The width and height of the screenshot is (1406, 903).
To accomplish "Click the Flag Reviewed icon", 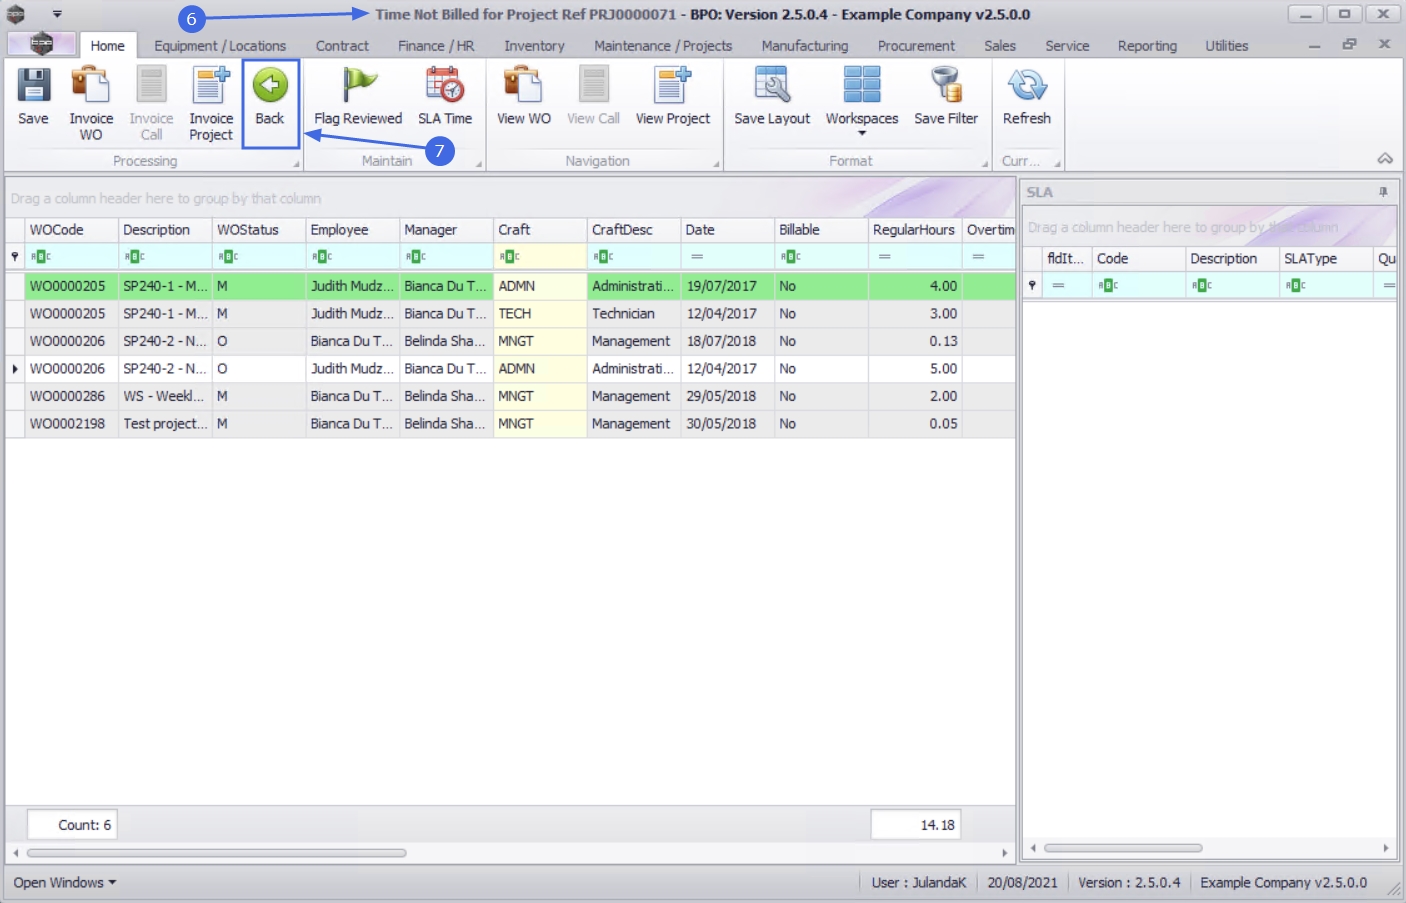I will coord(358,86).
